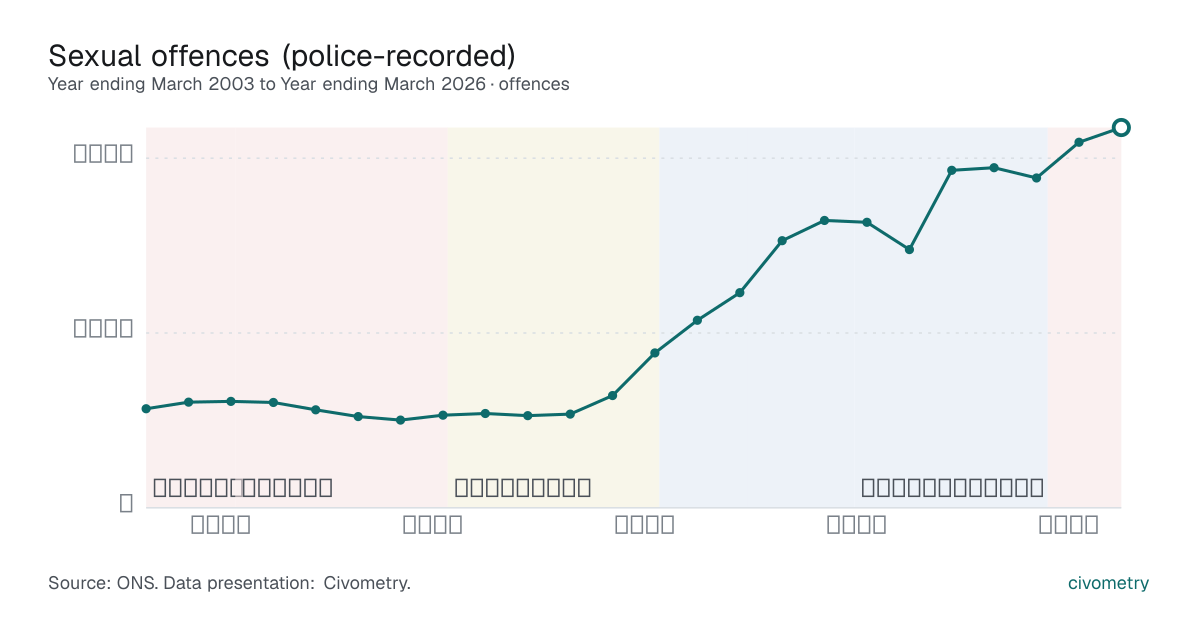Select the data point on the beige-blue boundary
This screenshot has height=630, width=1200.
(655, 353)
